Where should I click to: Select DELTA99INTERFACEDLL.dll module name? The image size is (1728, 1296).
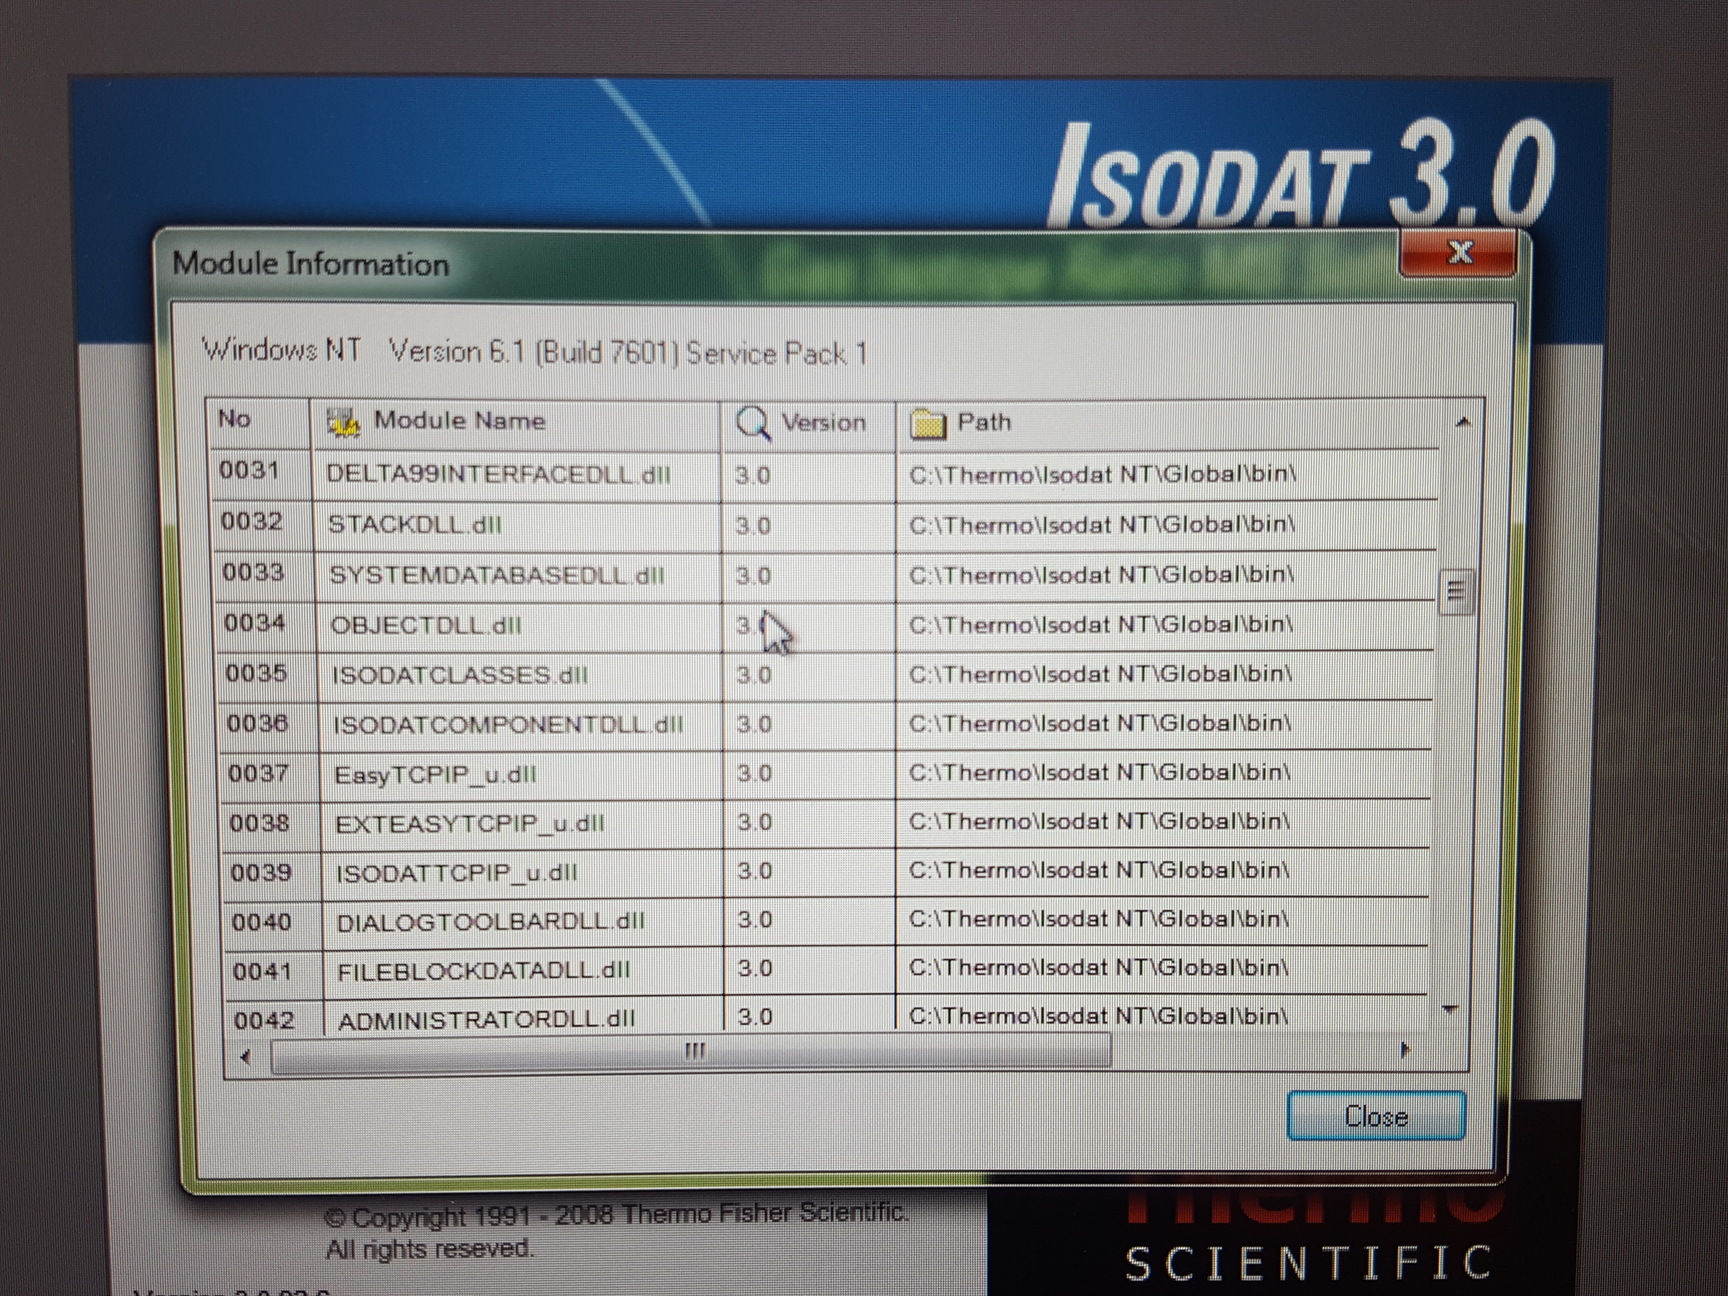point(499,474)
